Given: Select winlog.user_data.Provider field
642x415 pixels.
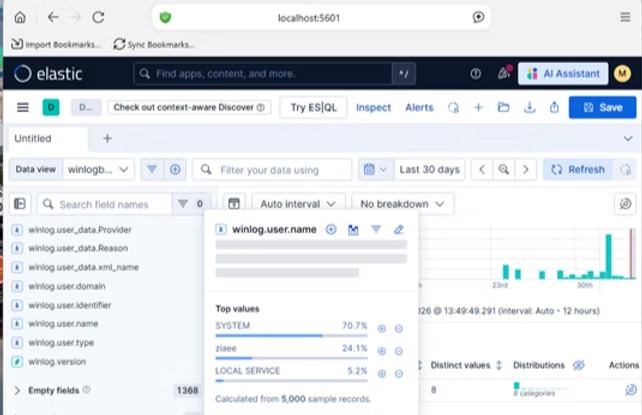Looking at the screenshot, I should (79, 230).
